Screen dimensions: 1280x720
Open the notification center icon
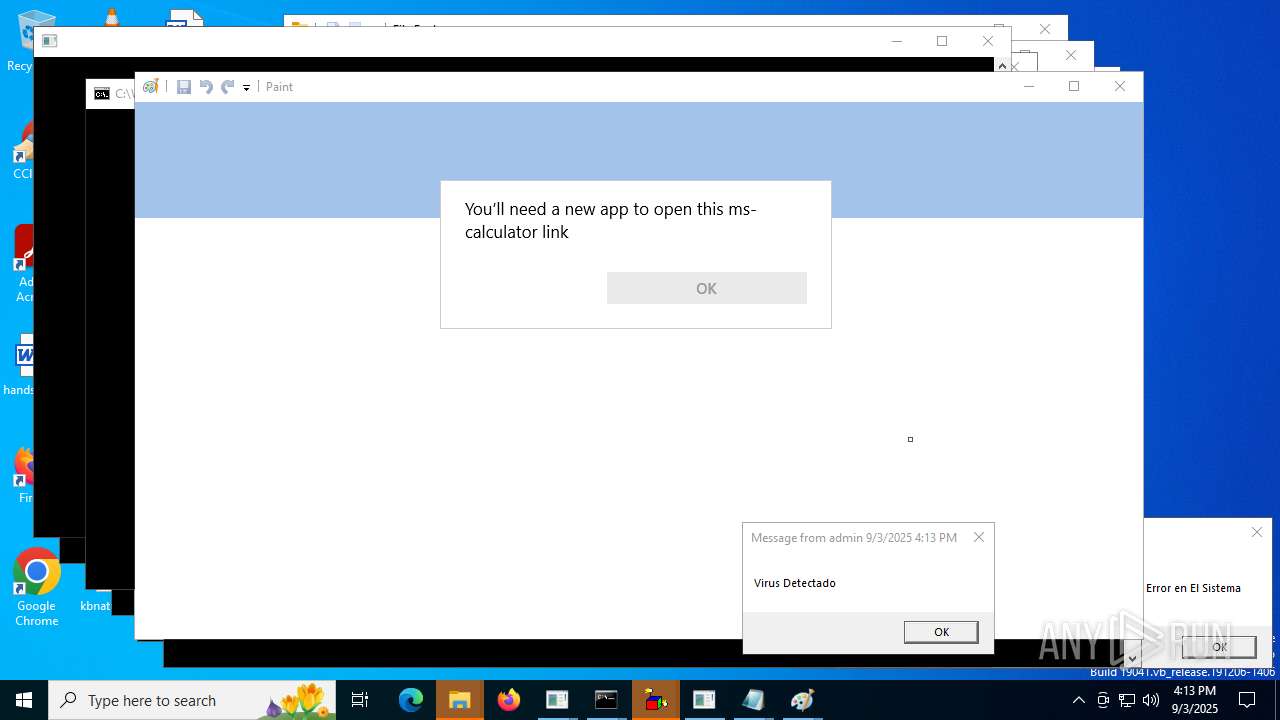pyautogui.click(x=1247, y=700)
